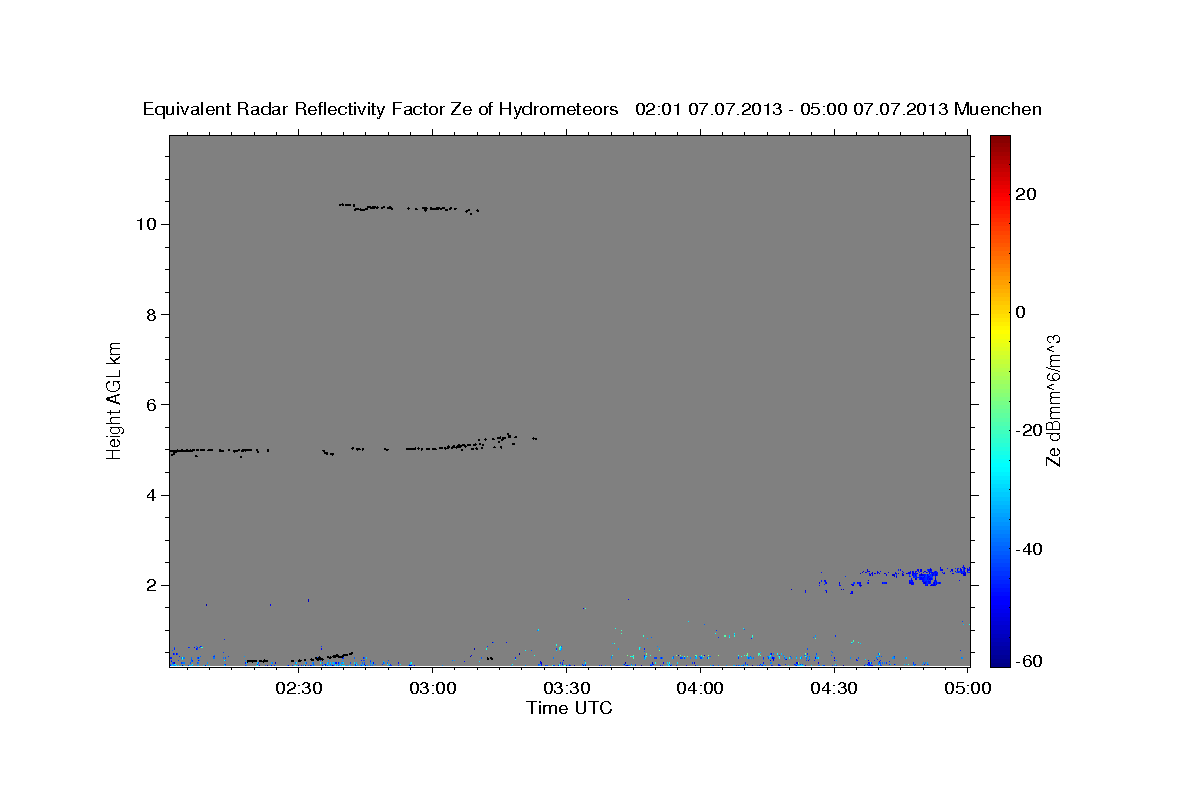Click the plot title "Equivalent Radar Reflectivity Factor Ze of Hydrometeors"
This screenshot has width=1200, height=800.
pyautogui.click(x=381, y=110)
